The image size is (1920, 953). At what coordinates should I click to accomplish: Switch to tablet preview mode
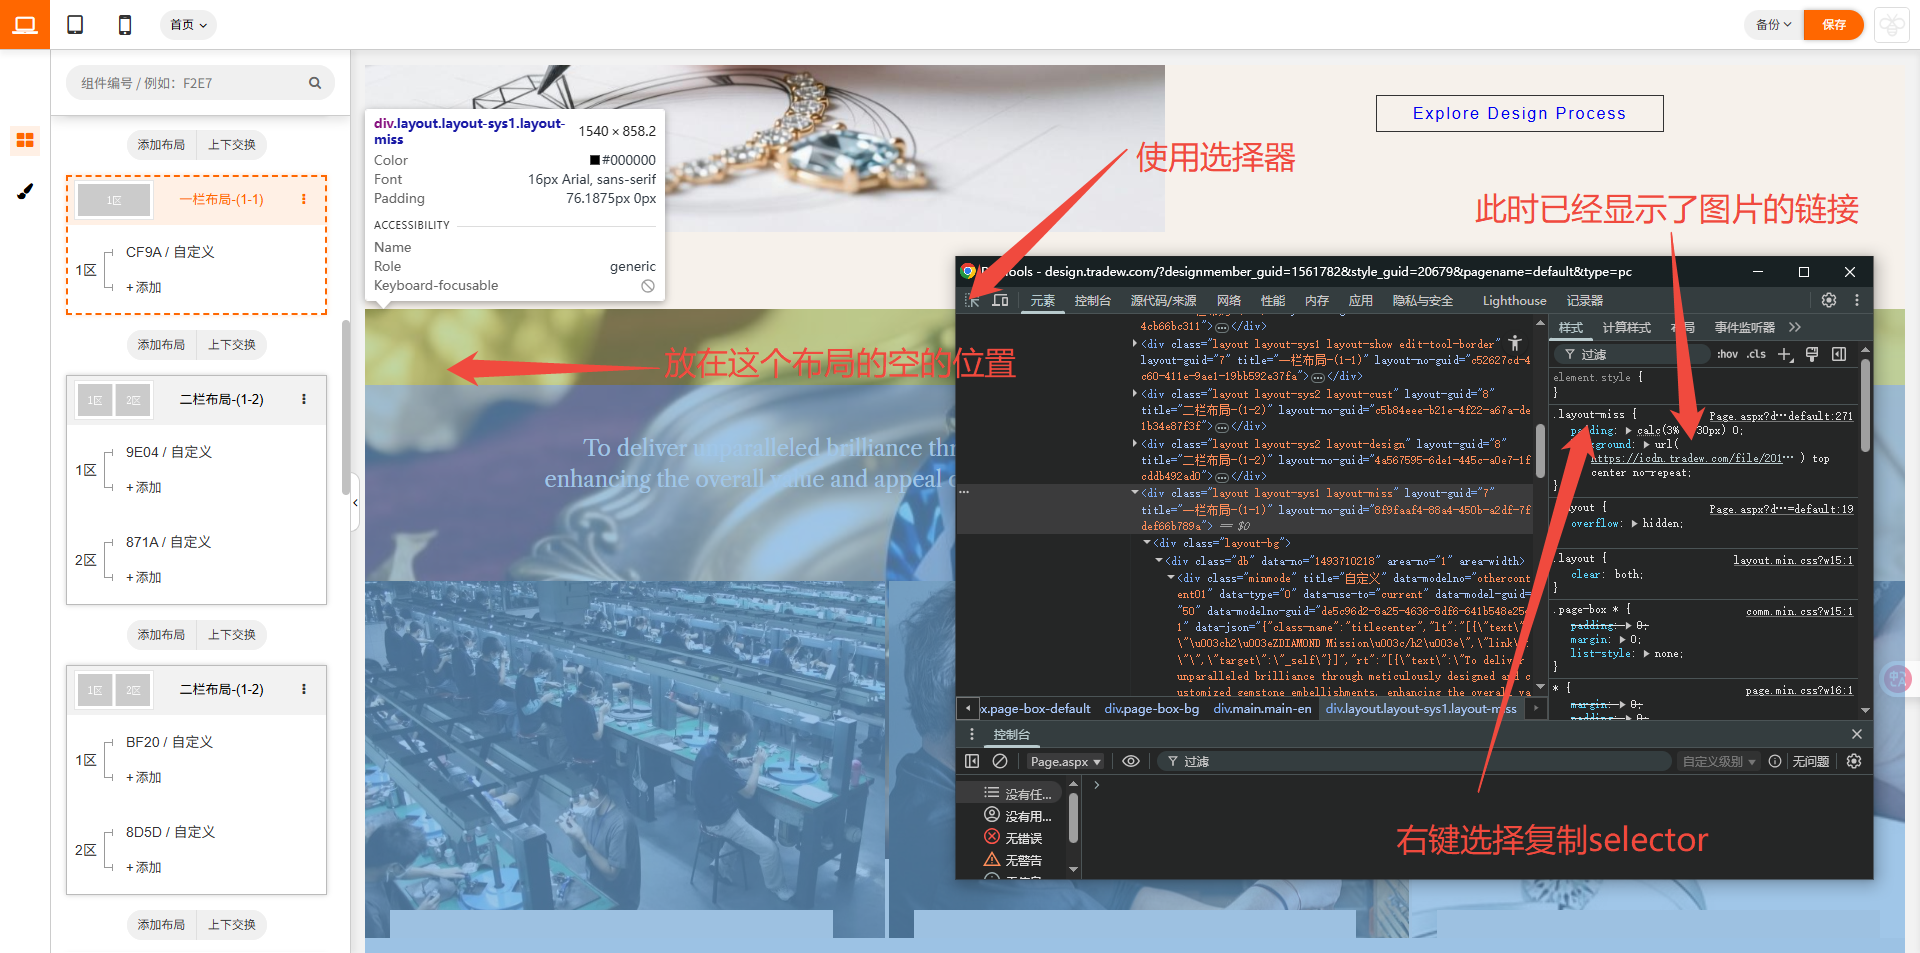pos(75,25)
